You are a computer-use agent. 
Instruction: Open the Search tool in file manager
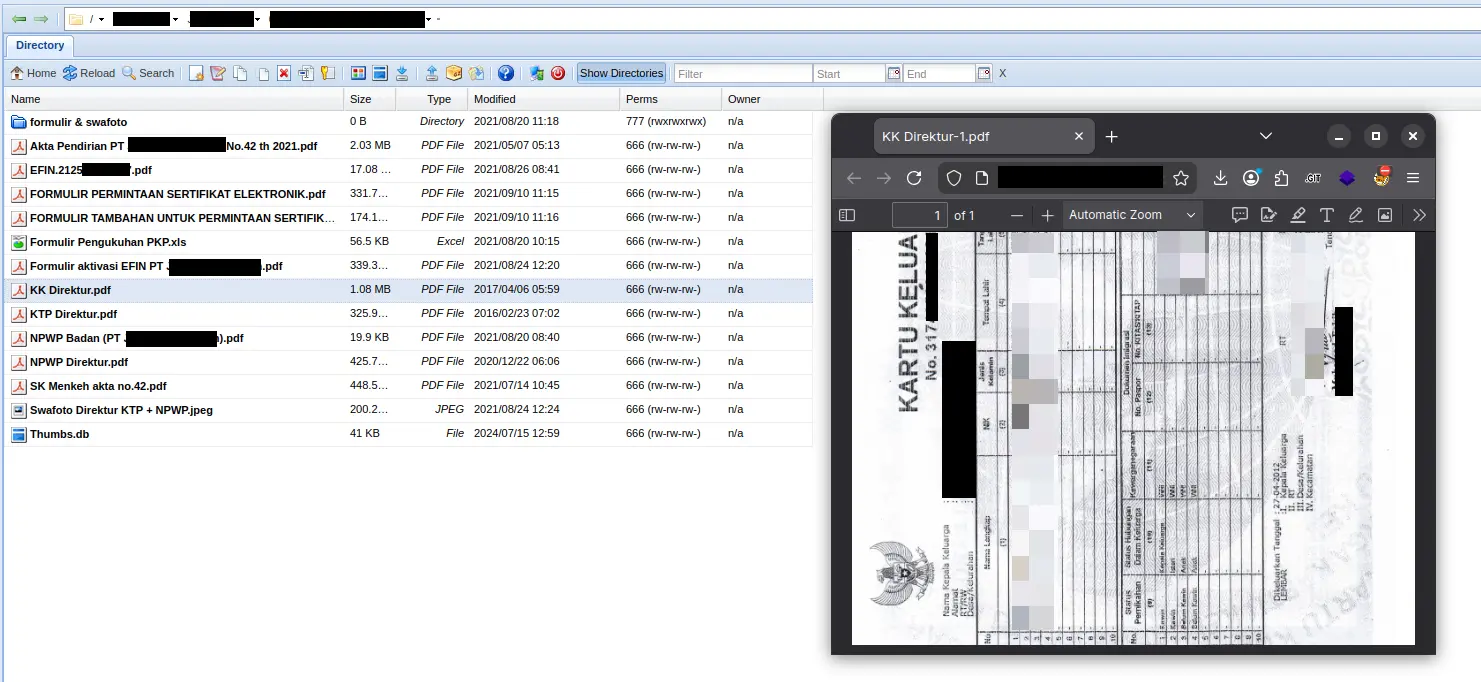148,73
